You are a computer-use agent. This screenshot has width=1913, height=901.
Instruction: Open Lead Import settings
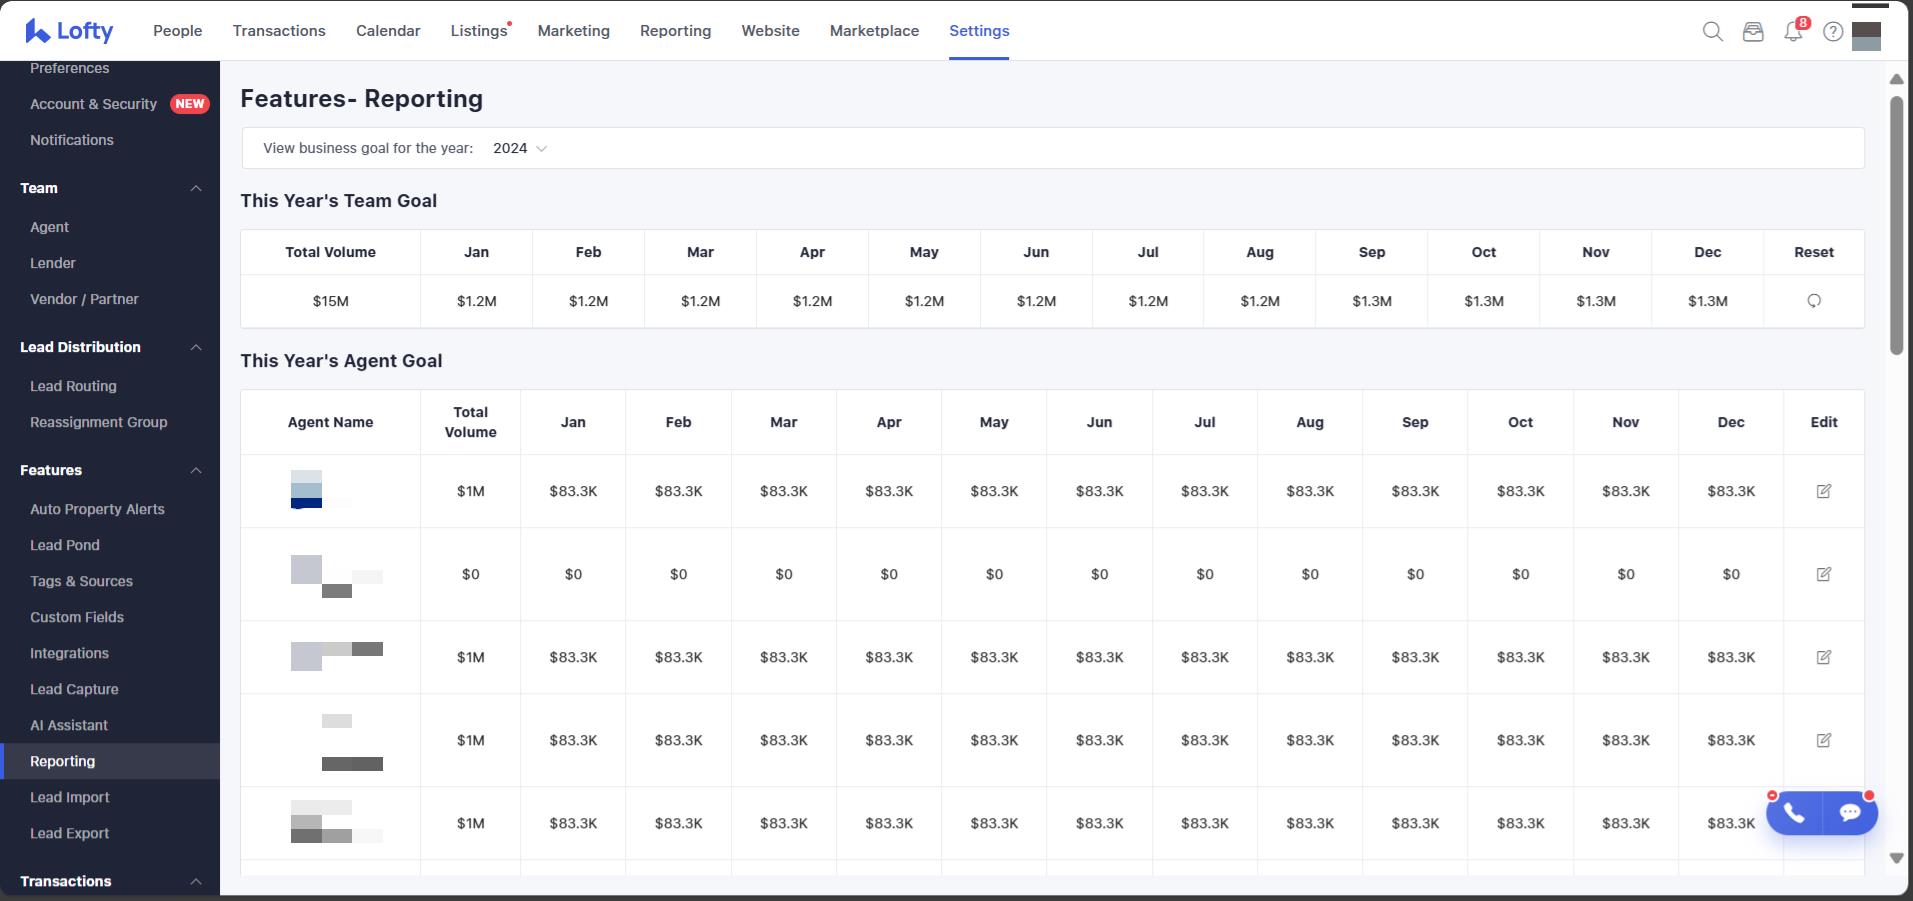point(70,797)
